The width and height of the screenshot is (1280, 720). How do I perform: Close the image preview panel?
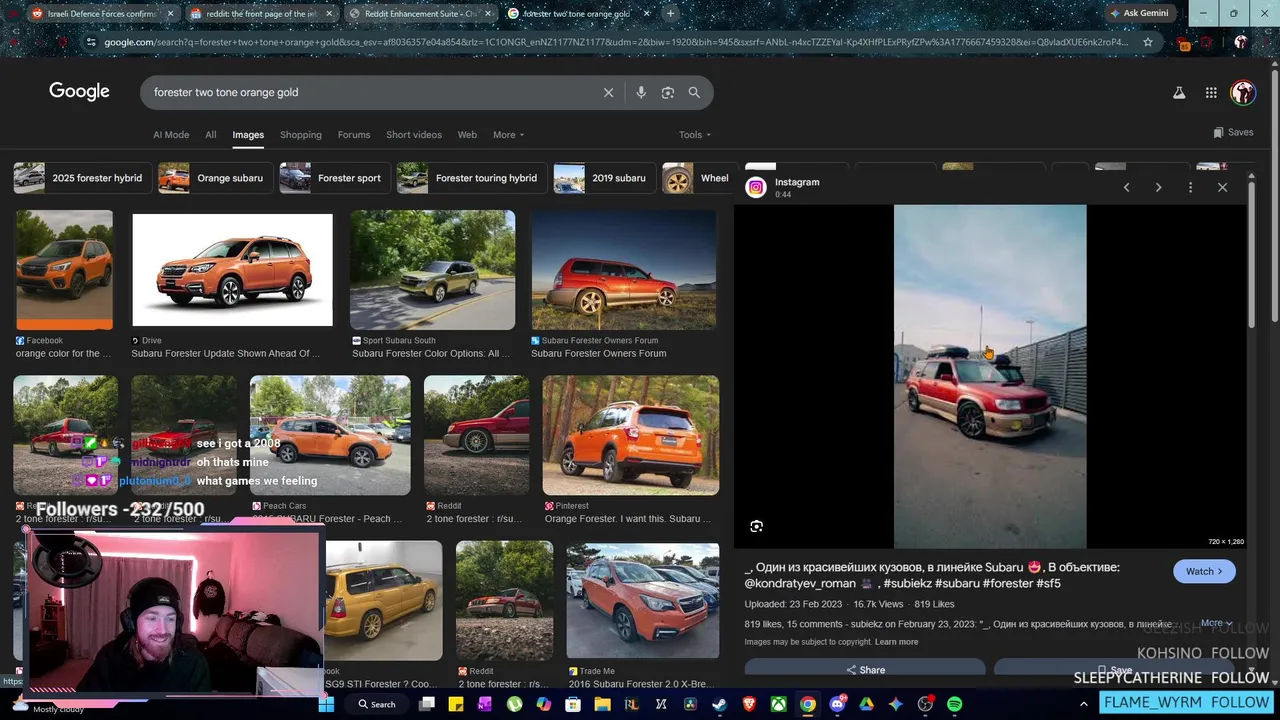click(1222, 187)
